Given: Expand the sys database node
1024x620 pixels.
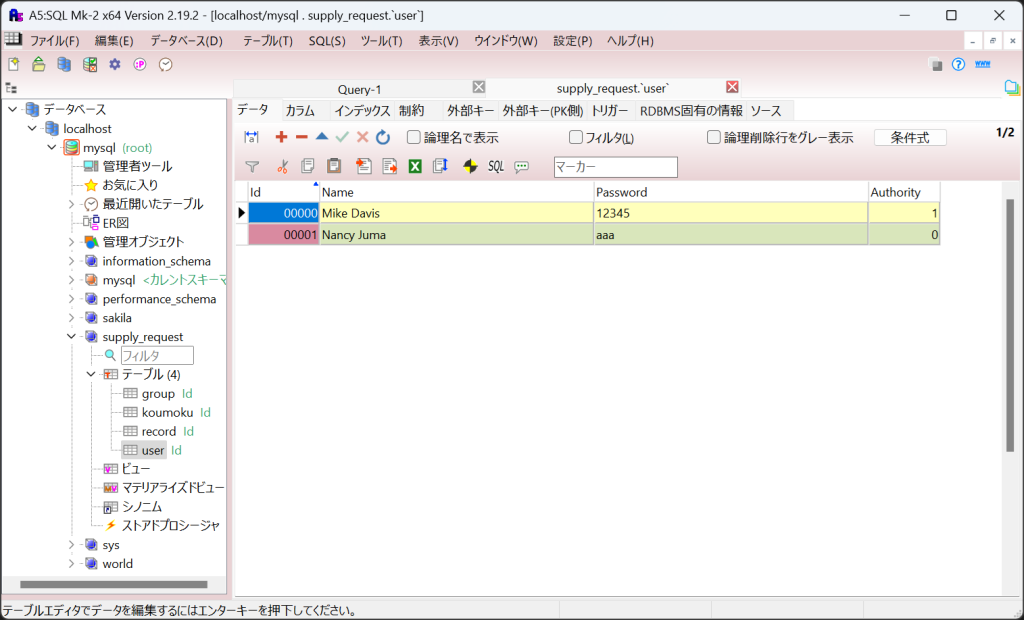Looking at the screenshot, I should click(72, 545).
